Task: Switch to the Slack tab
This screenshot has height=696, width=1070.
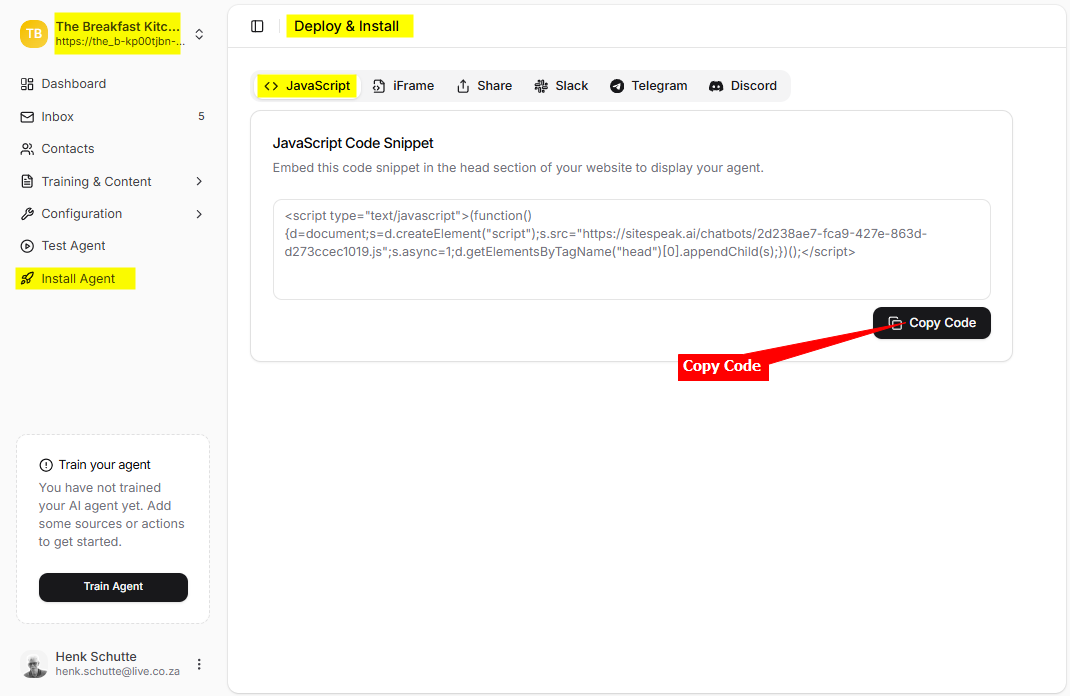Action: (x=562, y=86)
